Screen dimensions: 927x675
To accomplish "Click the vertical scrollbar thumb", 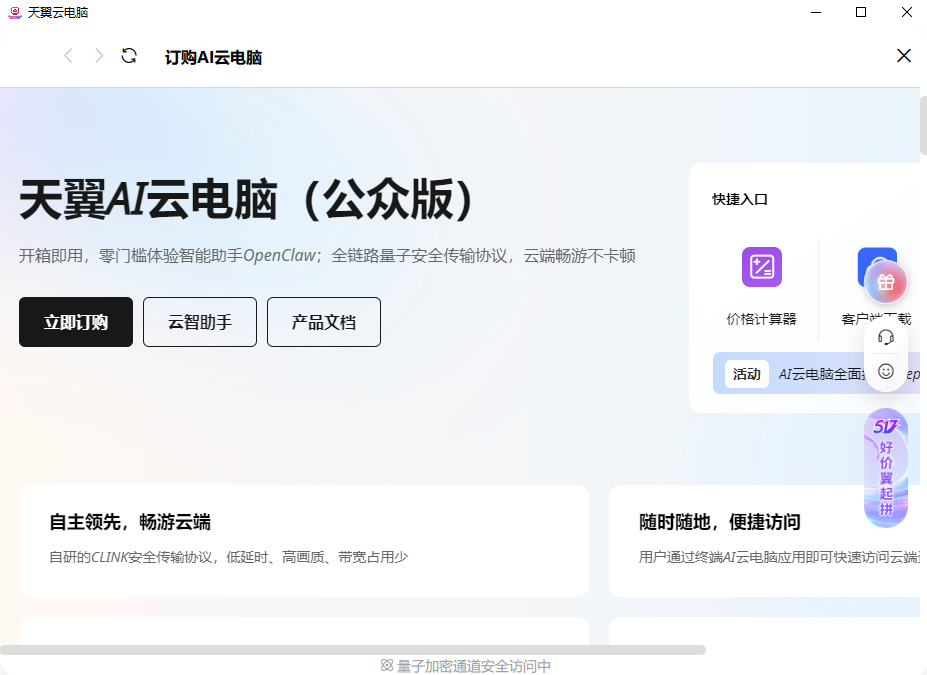I will point(923,125).
